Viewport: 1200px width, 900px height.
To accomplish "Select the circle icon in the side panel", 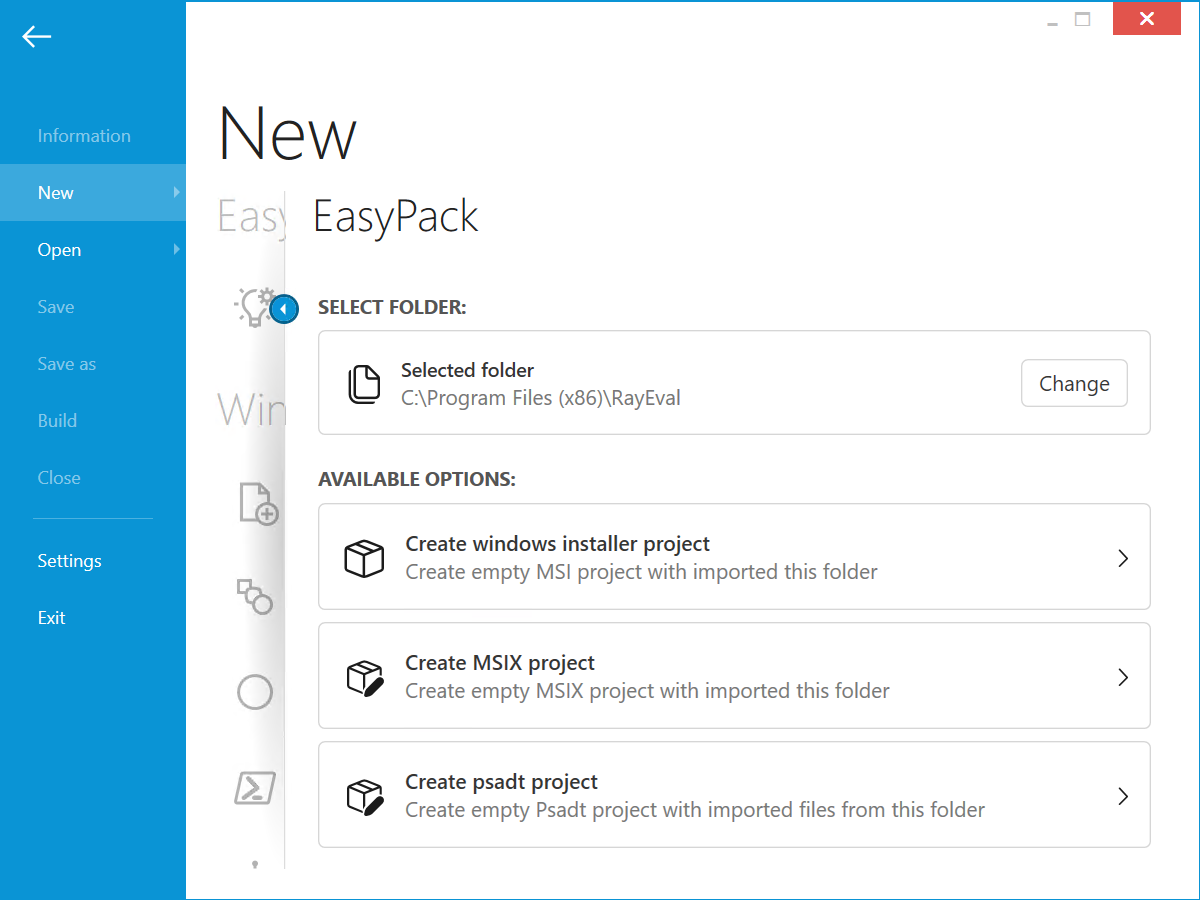I will (255, 692).
